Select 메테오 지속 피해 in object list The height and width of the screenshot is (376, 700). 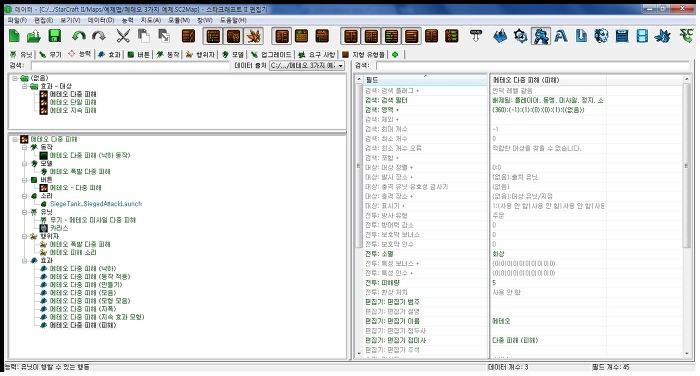(x=73, y=110)
